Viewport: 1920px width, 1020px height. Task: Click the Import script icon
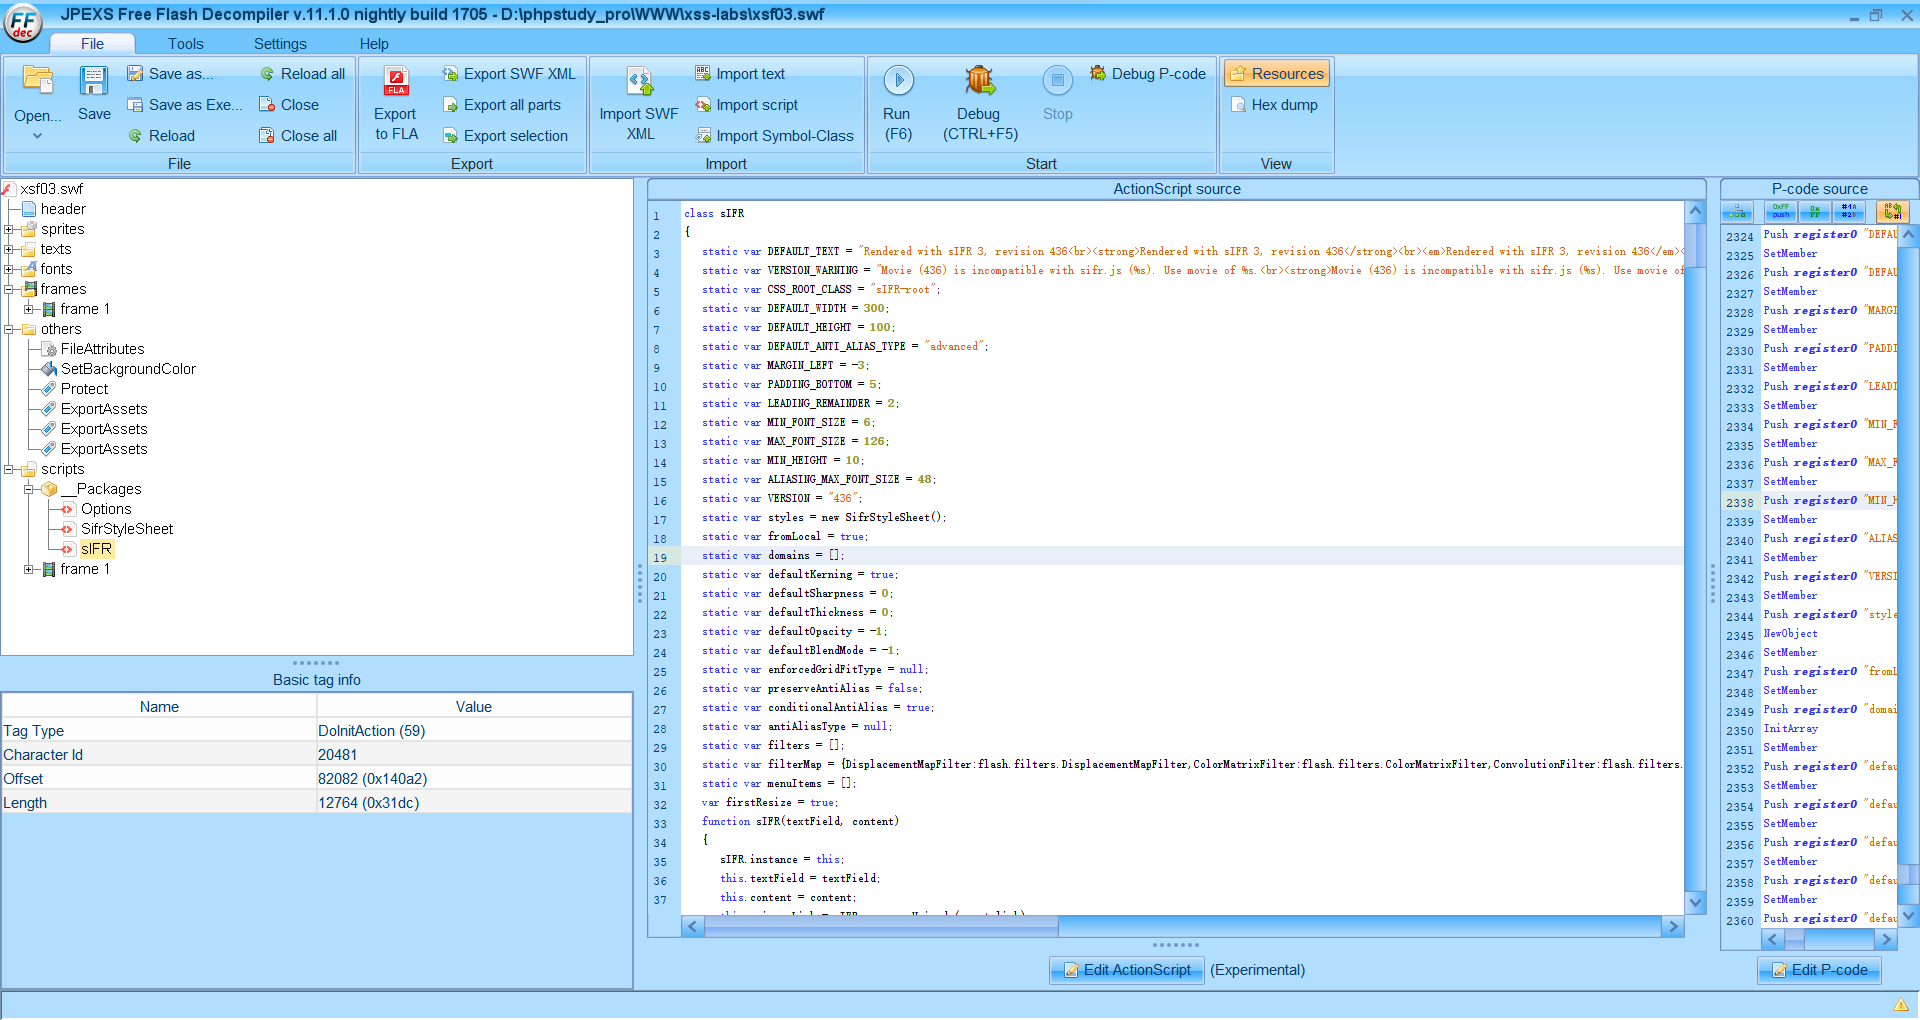703,104
